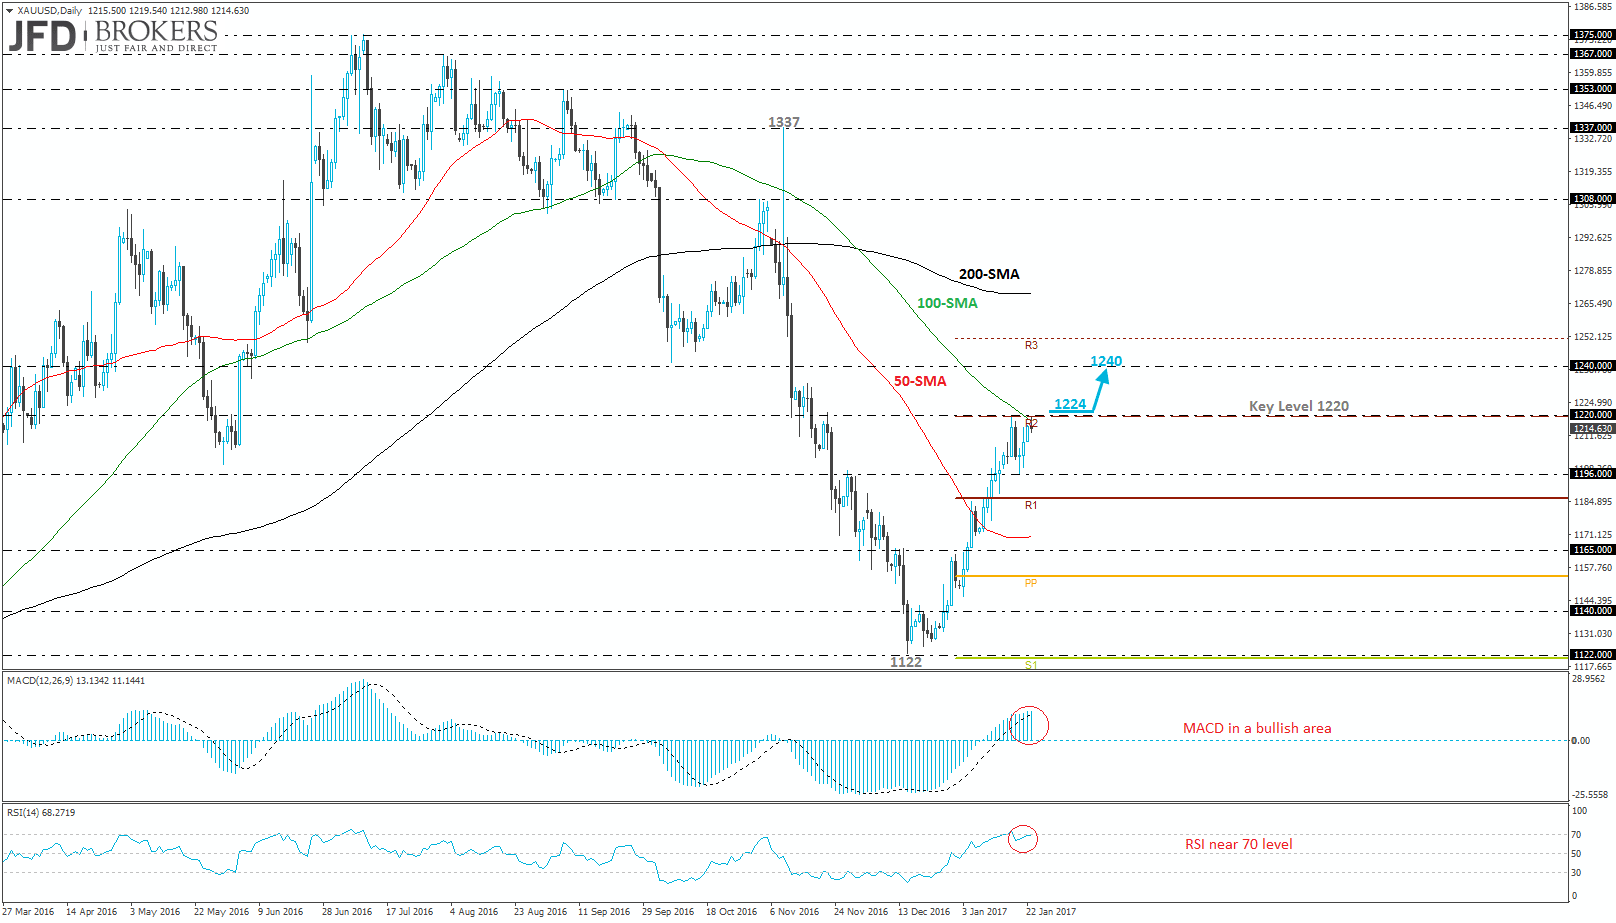This screenshot has height=923, width=1616.
Task: Click the orange PP pivot label
Action: (1031, 583)
